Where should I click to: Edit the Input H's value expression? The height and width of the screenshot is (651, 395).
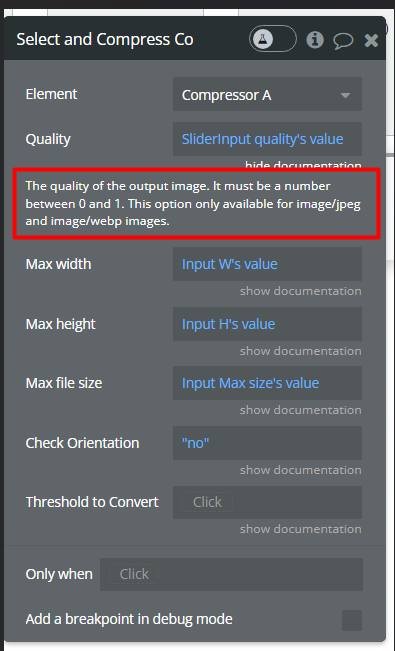[x=267, y=324]
